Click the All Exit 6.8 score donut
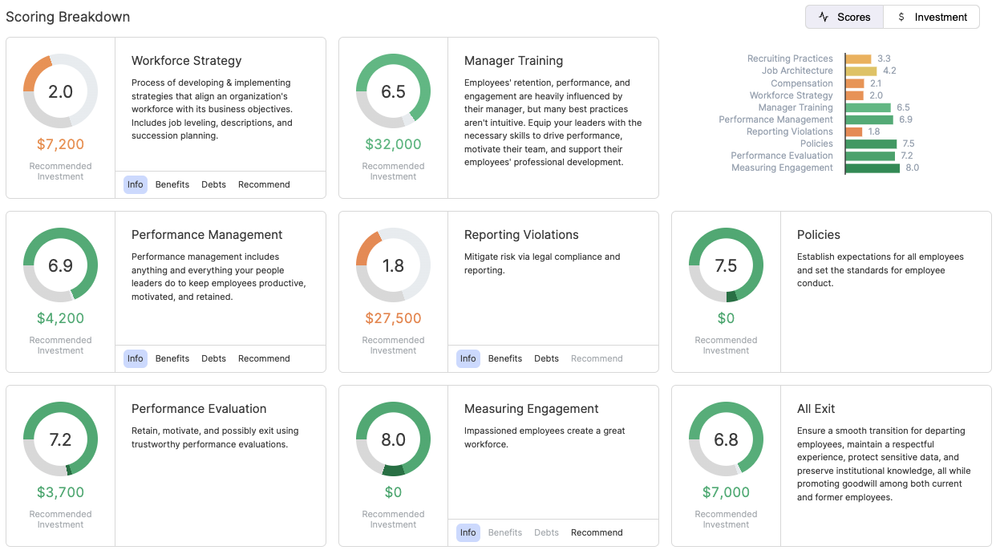1000x554 pixels. [726, 439]
